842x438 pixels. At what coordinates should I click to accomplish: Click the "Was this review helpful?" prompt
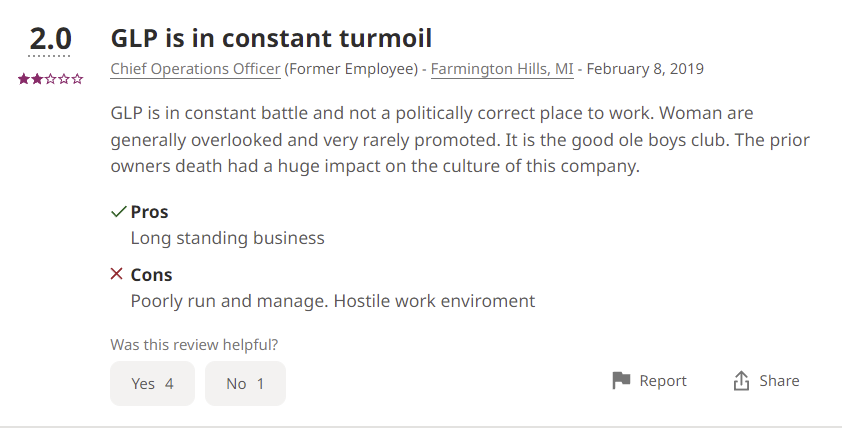194,345
